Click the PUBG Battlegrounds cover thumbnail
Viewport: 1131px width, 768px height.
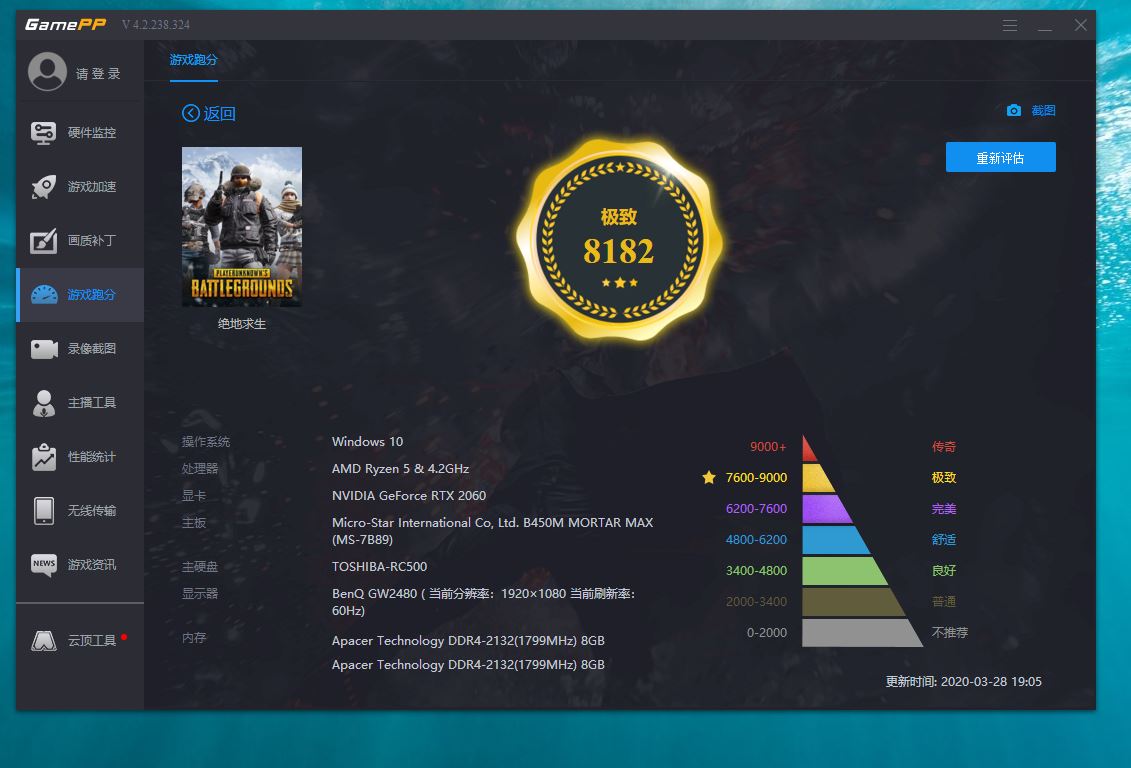point(242,226)
